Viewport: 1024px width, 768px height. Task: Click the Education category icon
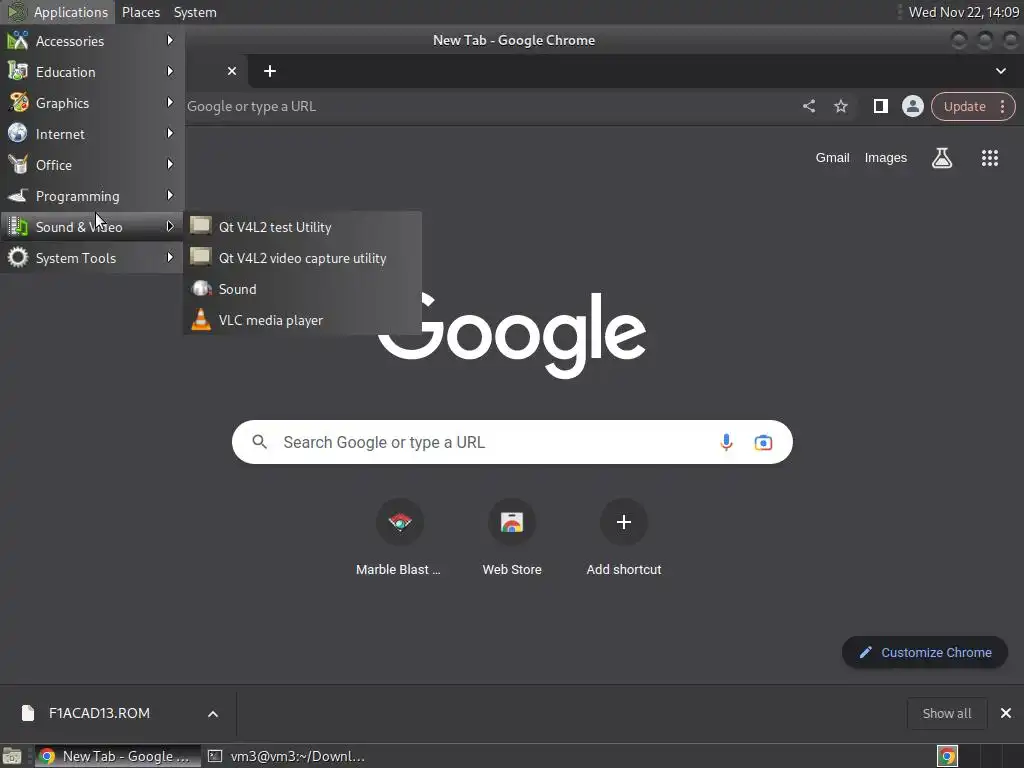[18, 71]
